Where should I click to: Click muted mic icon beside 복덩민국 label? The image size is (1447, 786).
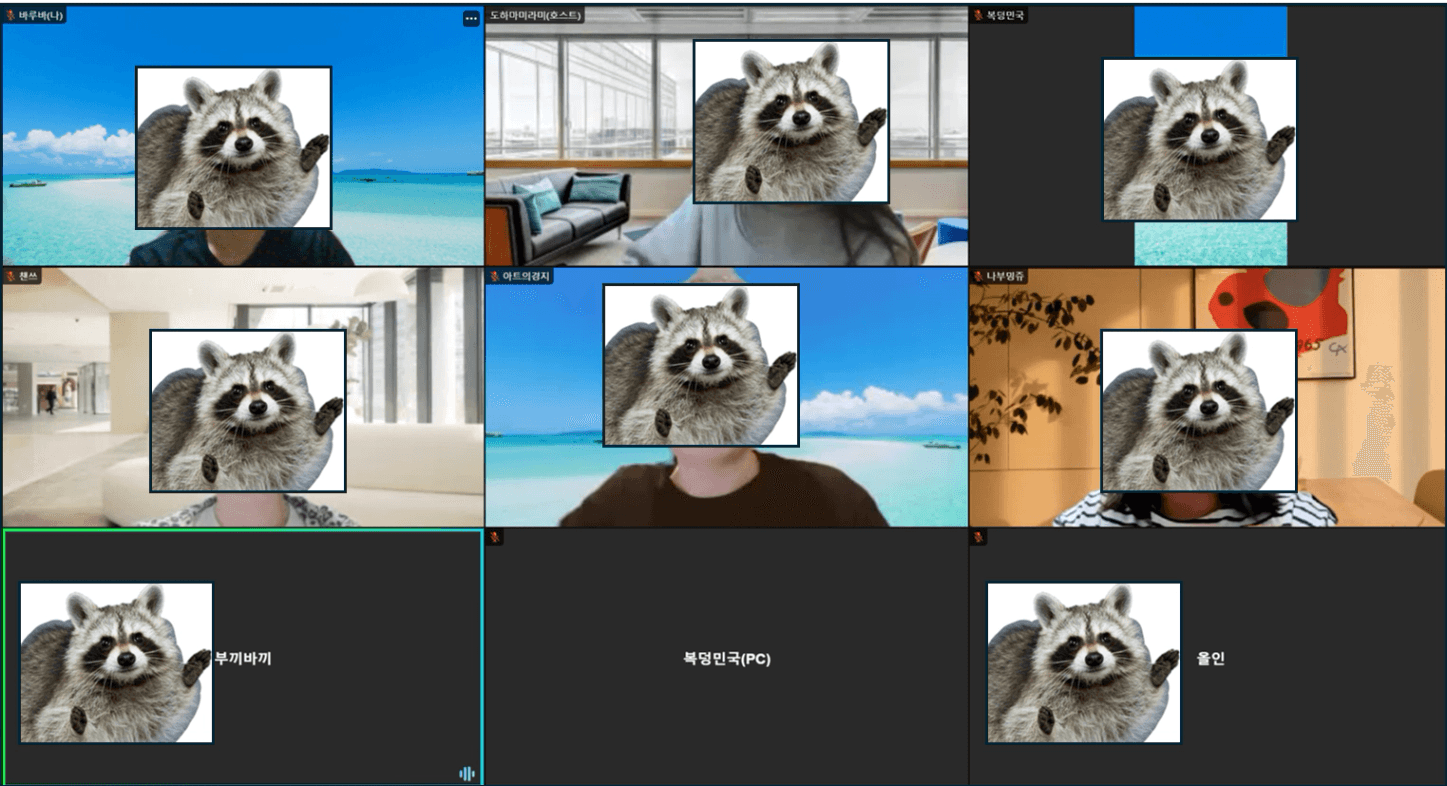[978, 16]
